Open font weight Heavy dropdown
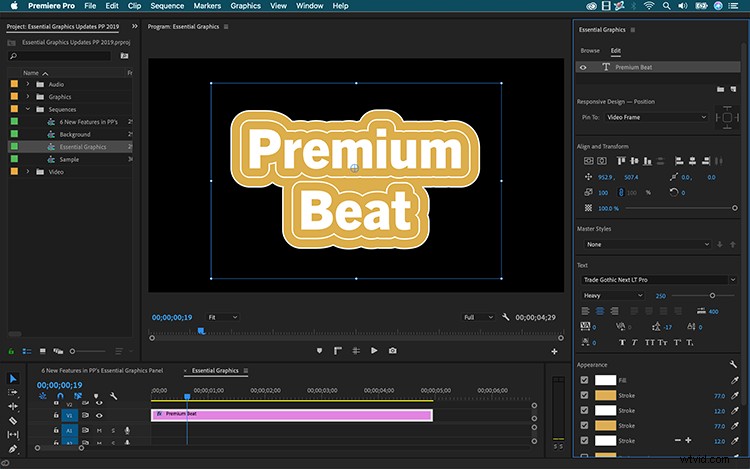This screenshot has width=750, height=469. tap(613, 295)
